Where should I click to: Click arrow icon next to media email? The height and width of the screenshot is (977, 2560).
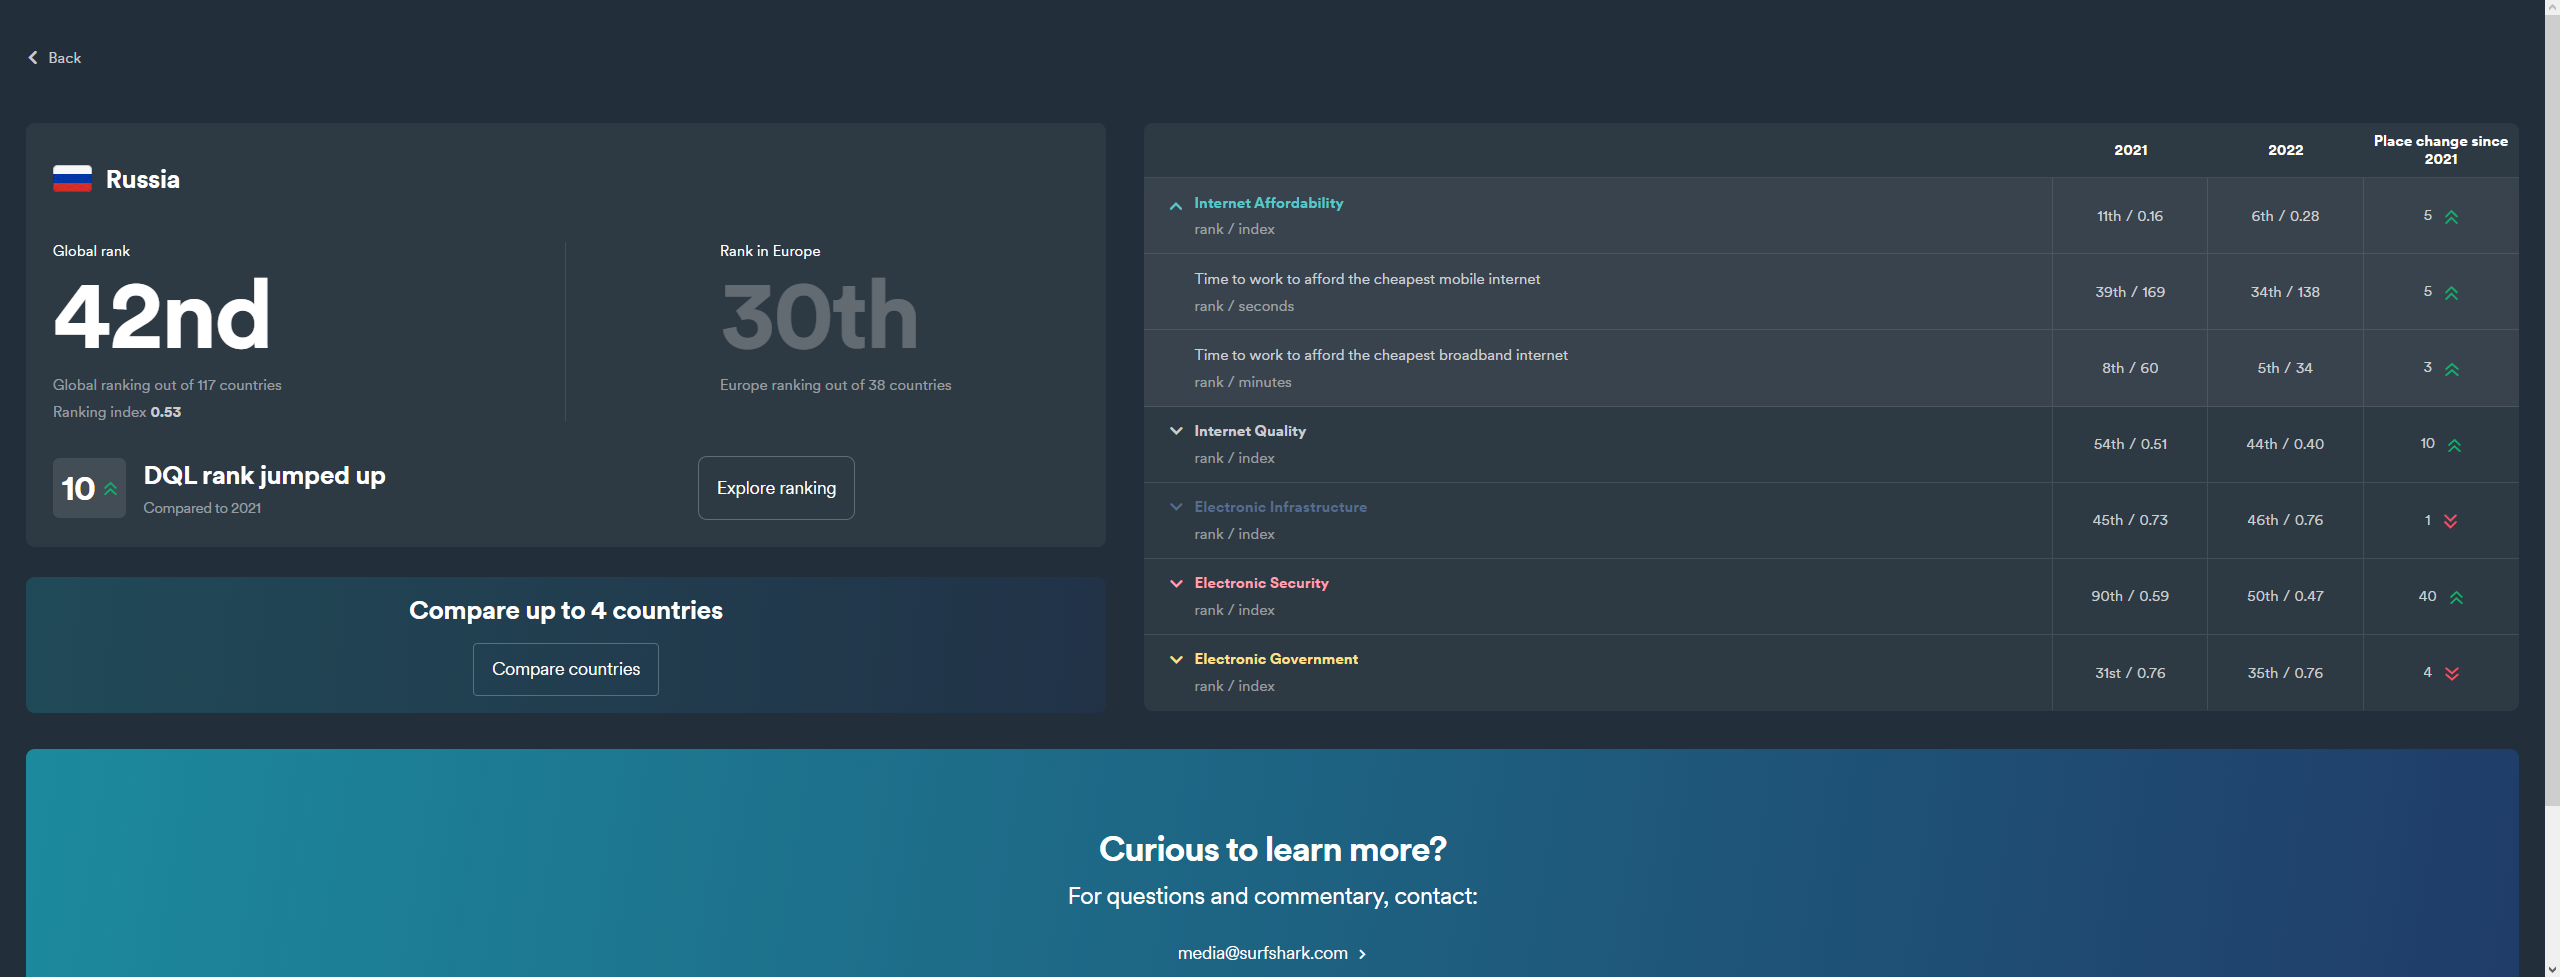tap(1362, 954)
